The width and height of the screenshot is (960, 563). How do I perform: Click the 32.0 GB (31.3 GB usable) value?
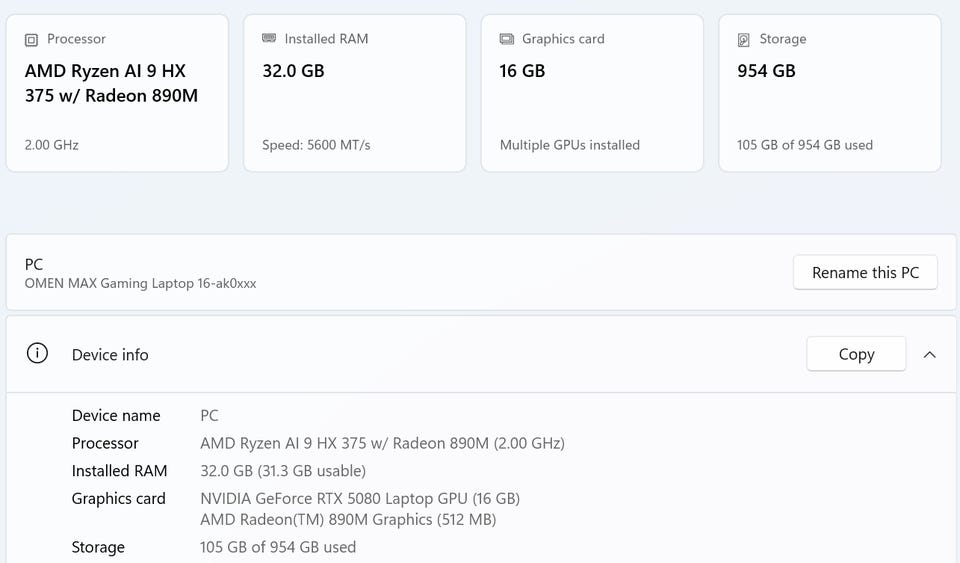click(x=283, y=471)
